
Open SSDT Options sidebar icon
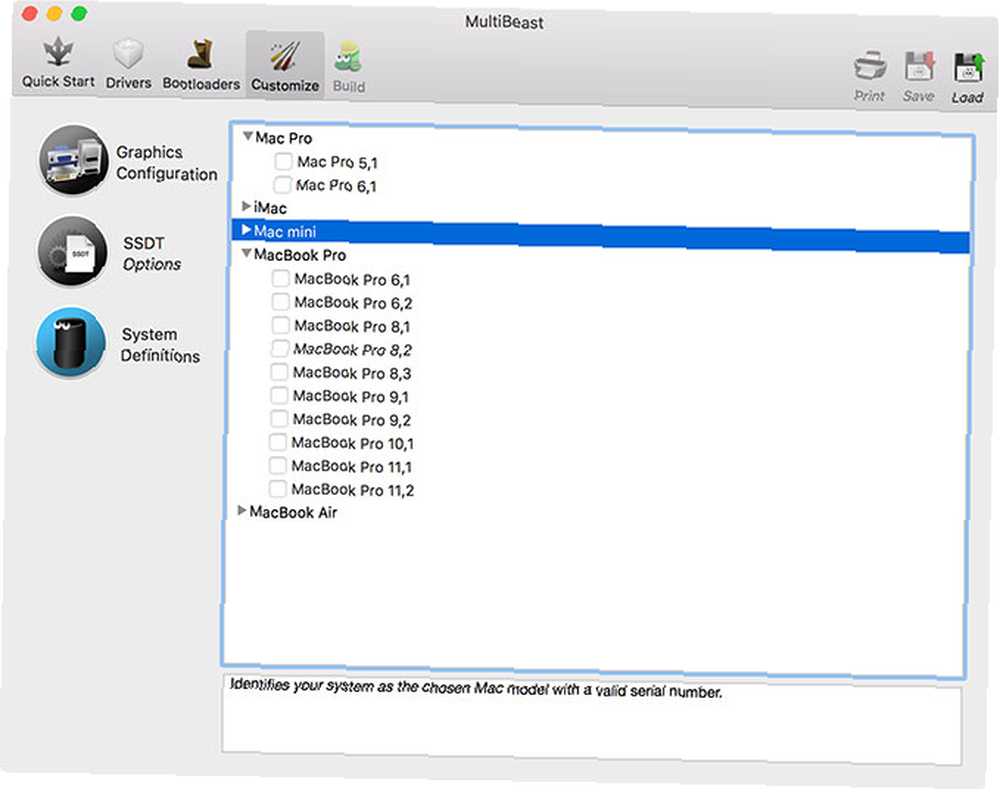pos(71,251)
